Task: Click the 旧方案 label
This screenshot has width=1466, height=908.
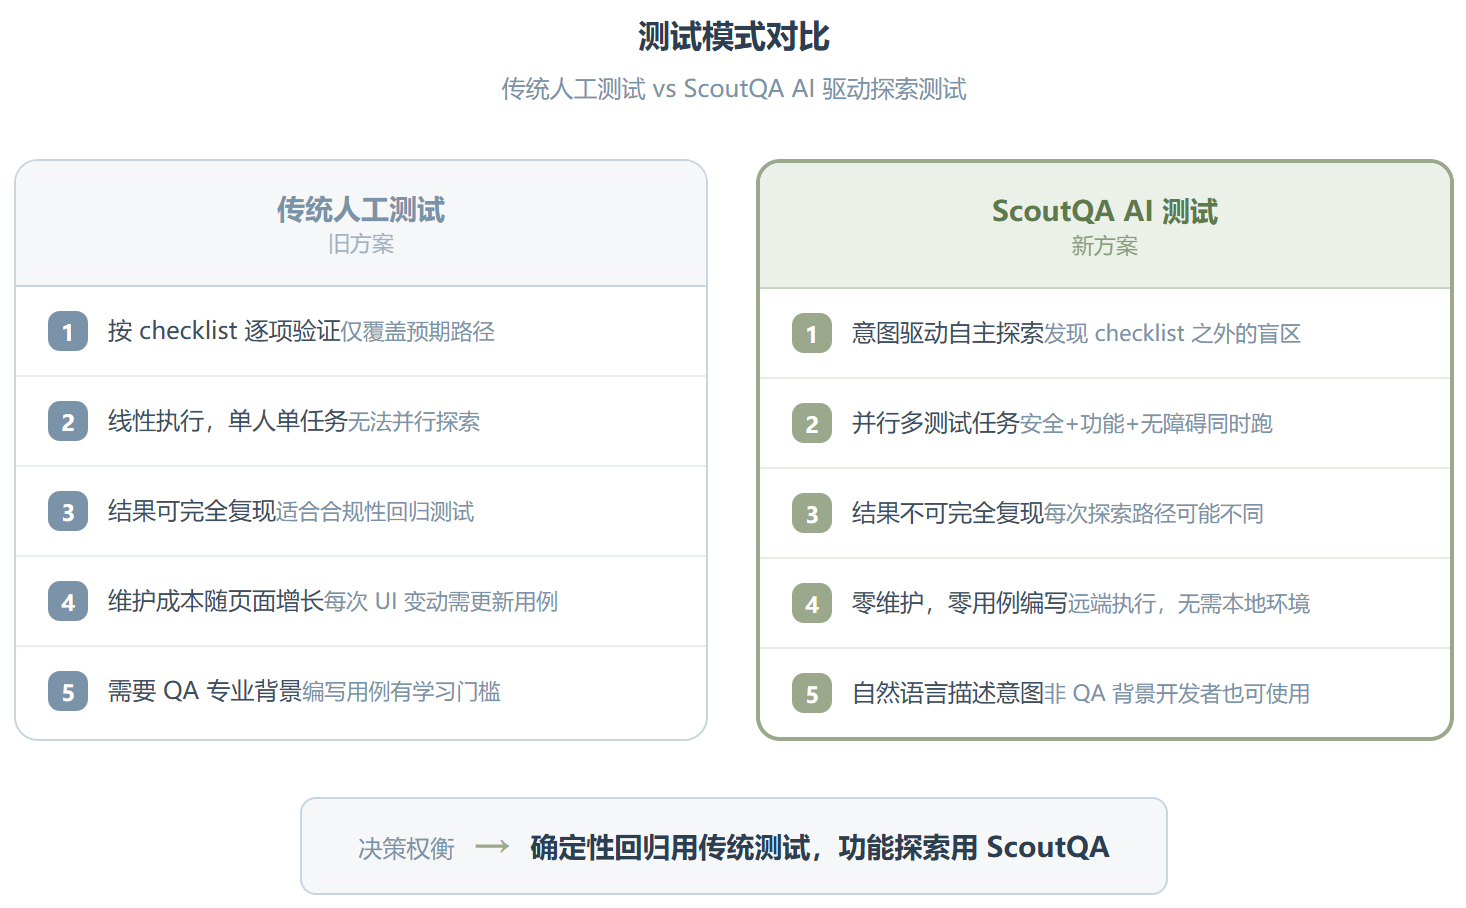Action: click(x=361, y=244)
